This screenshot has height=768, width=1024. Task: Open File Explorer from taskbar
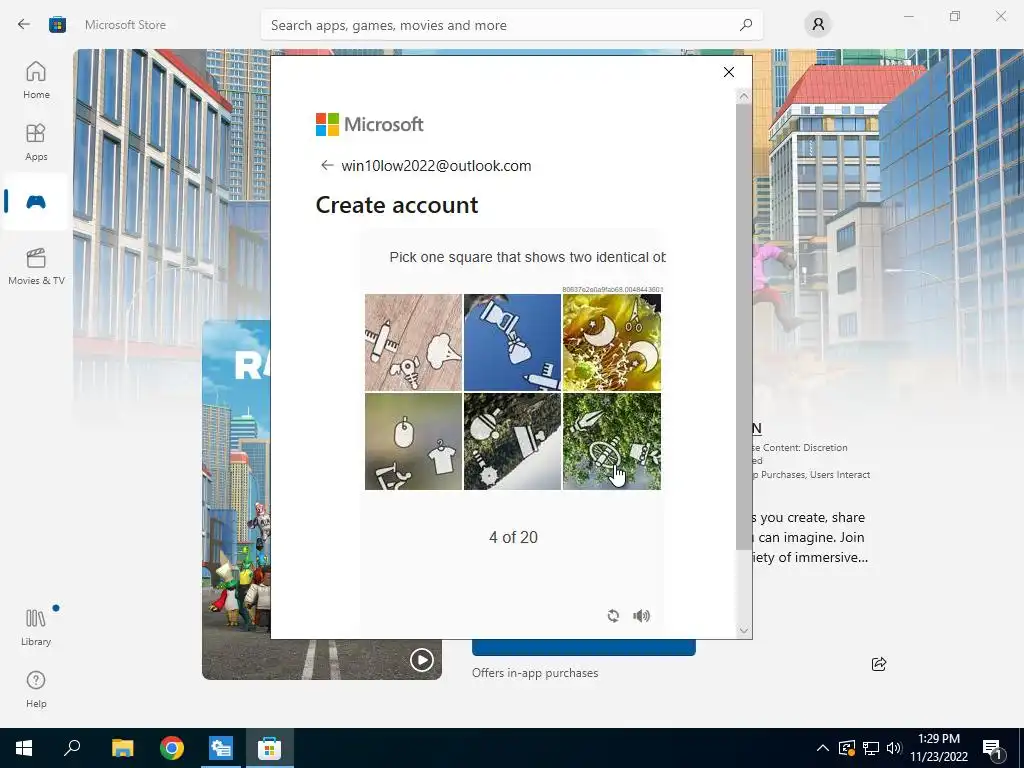122,748
